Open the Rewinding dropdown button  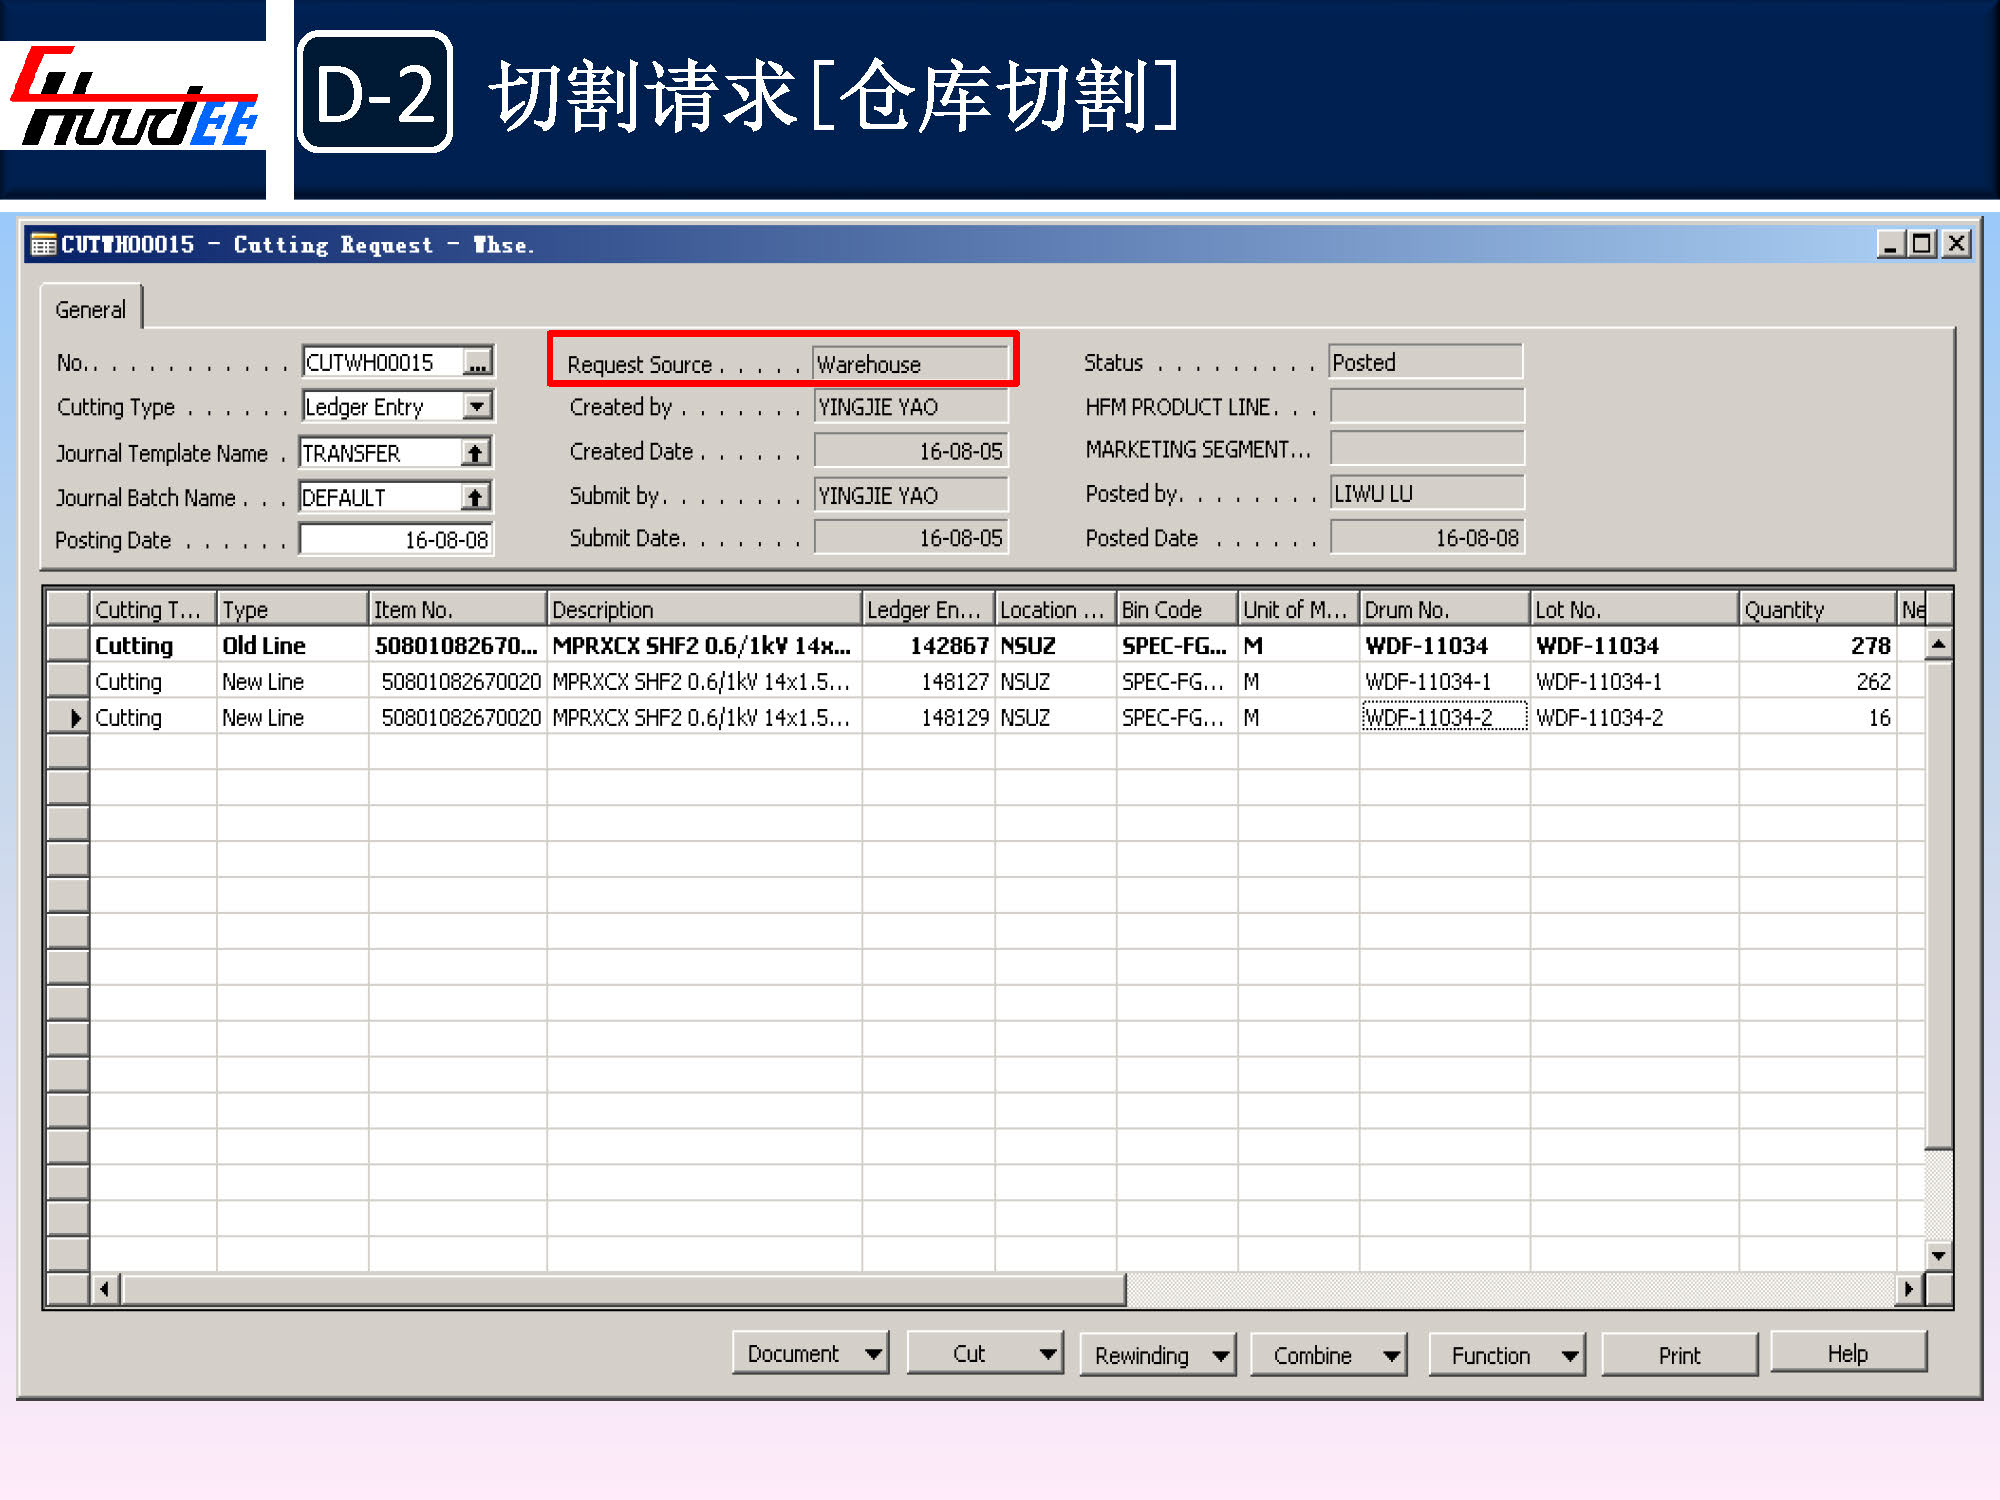click(x=1158, y=1355)
